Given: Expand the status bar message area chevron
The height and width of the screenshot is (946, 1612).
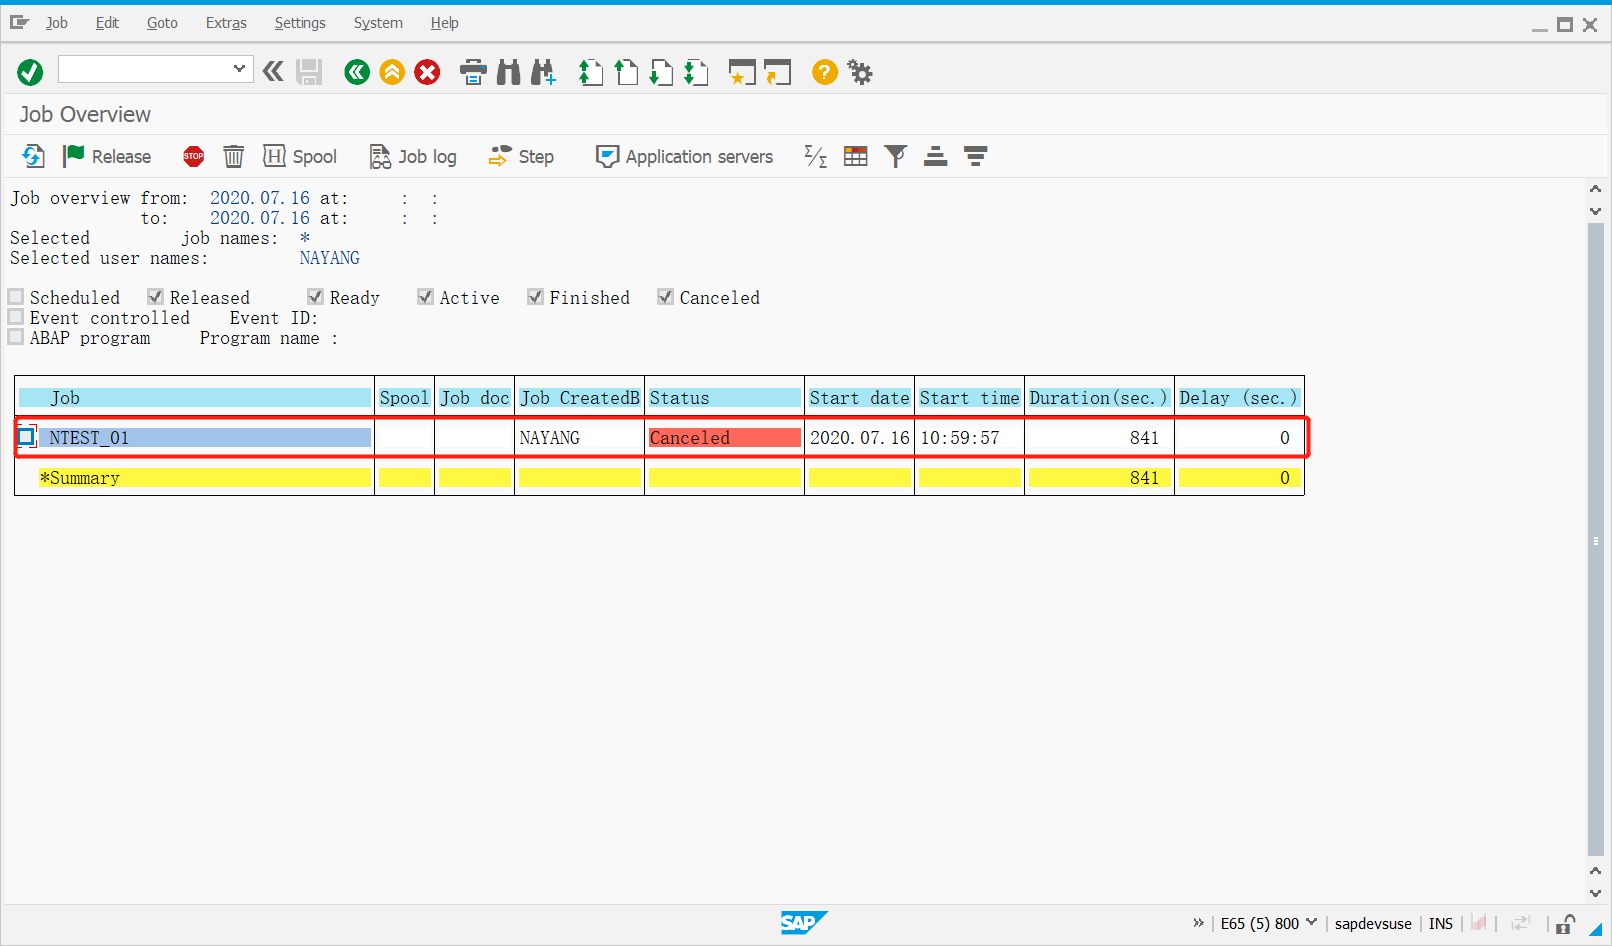Looking at the screenshot, I should coord(1199,923).
